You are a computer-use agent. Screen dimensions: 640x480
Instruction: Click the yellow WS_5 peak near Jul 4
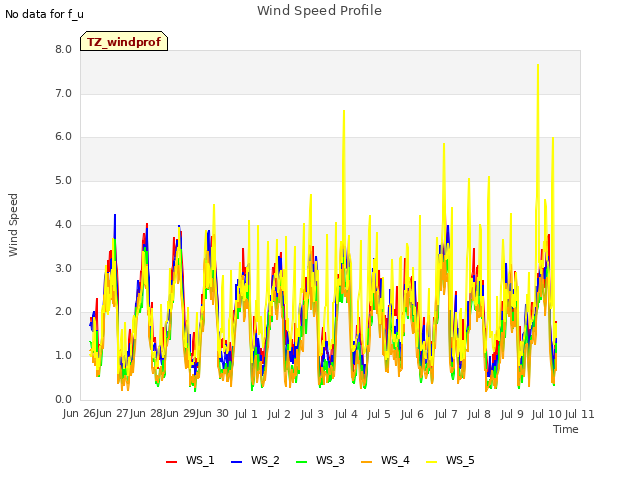coord(344,111)
